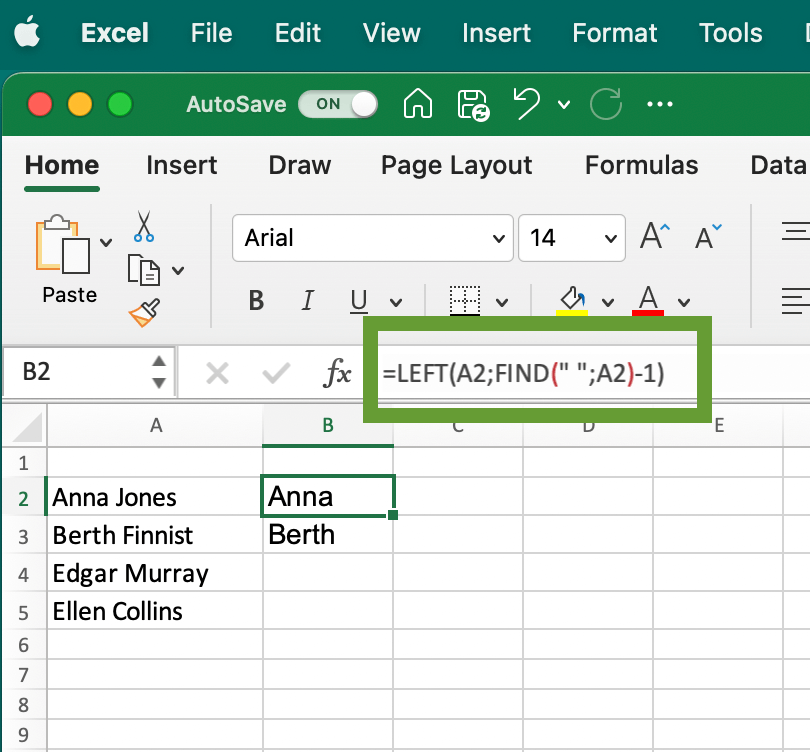Open the more options ellipsis in title bar
Image resolution: width=810 pixels, height=752 pixels.
point(660,104)
